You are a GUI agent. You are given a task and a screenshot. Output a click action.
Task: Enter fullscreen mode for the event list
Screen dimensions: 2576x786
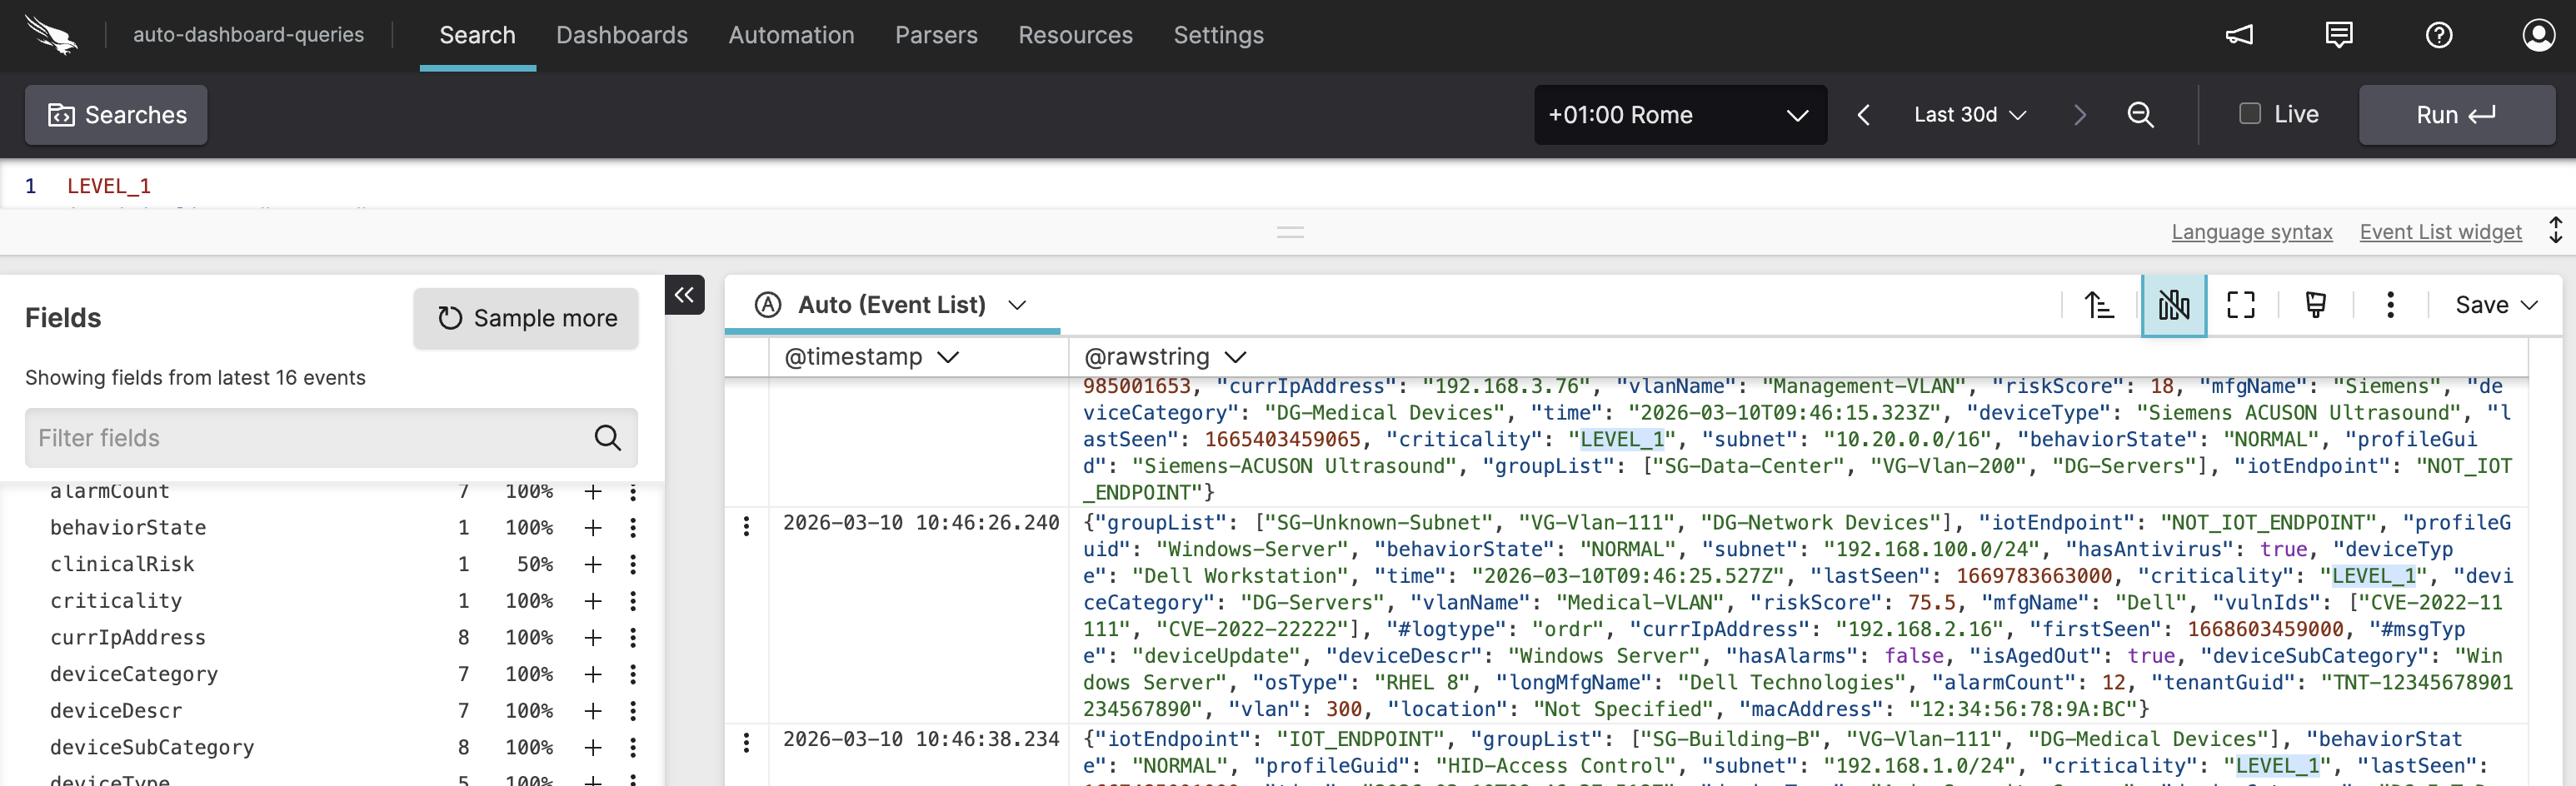point(2241,305)
